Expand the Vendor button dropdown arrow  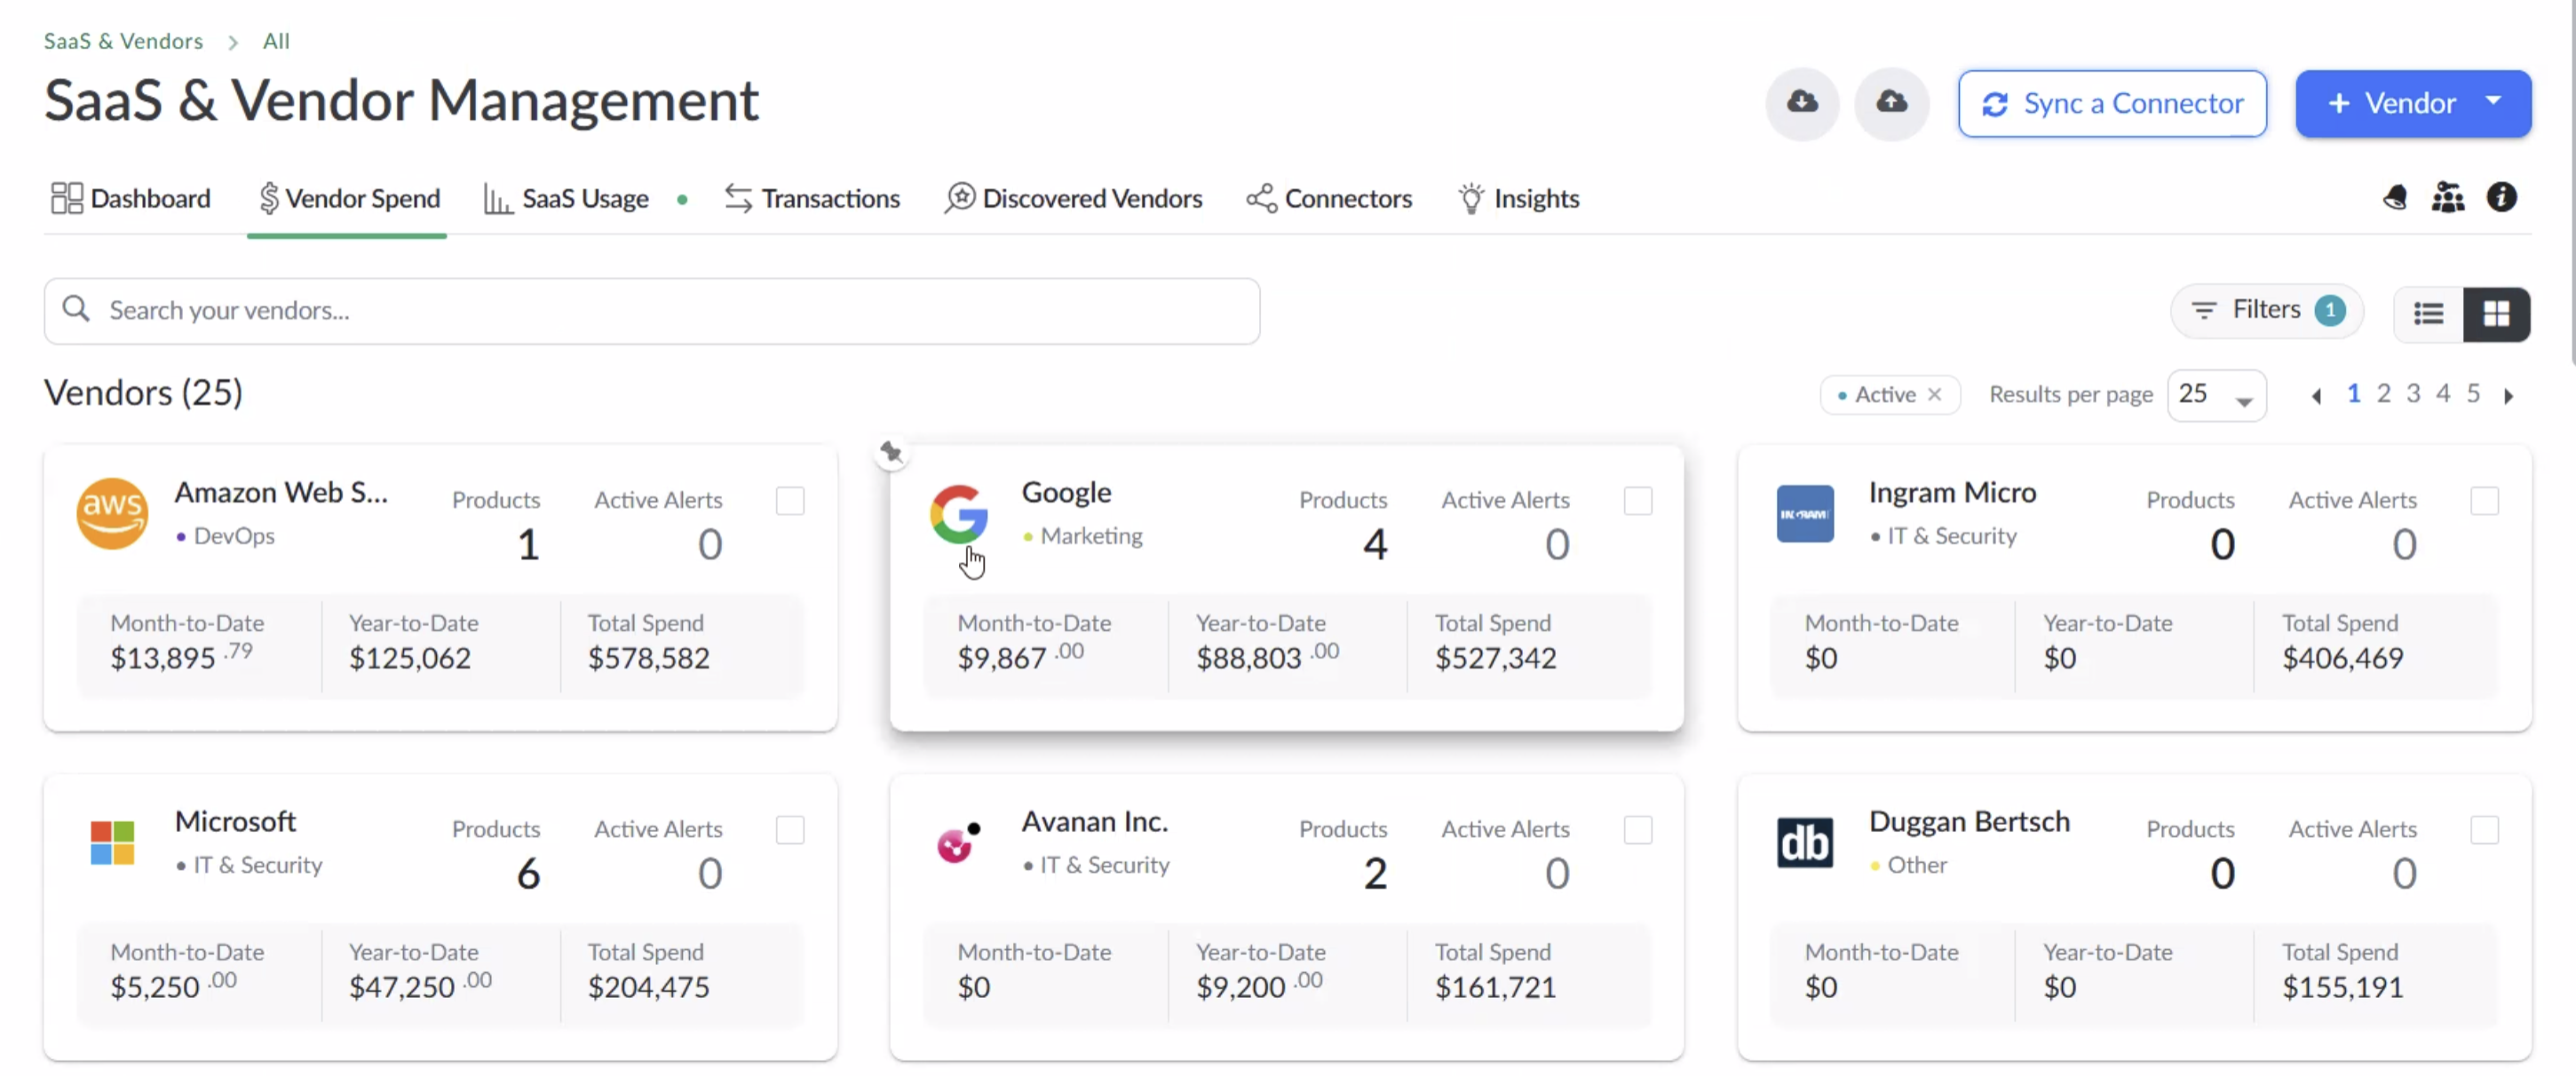(x=2493, y=102)
